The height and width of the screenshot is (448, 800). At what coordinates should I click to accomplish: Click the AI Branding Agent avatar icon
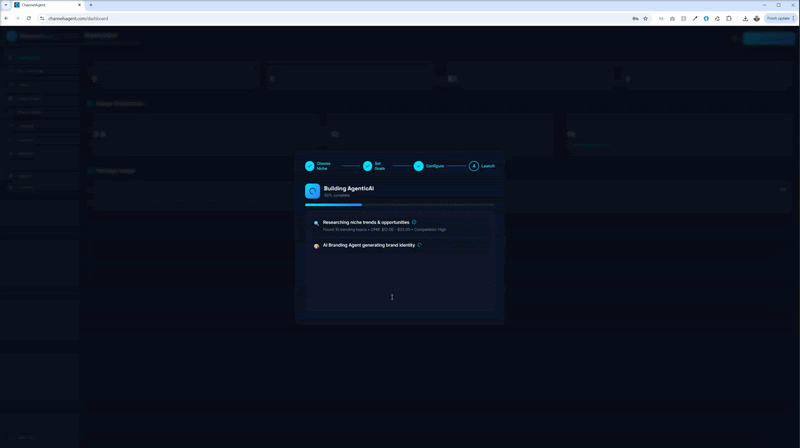(316, 246)
